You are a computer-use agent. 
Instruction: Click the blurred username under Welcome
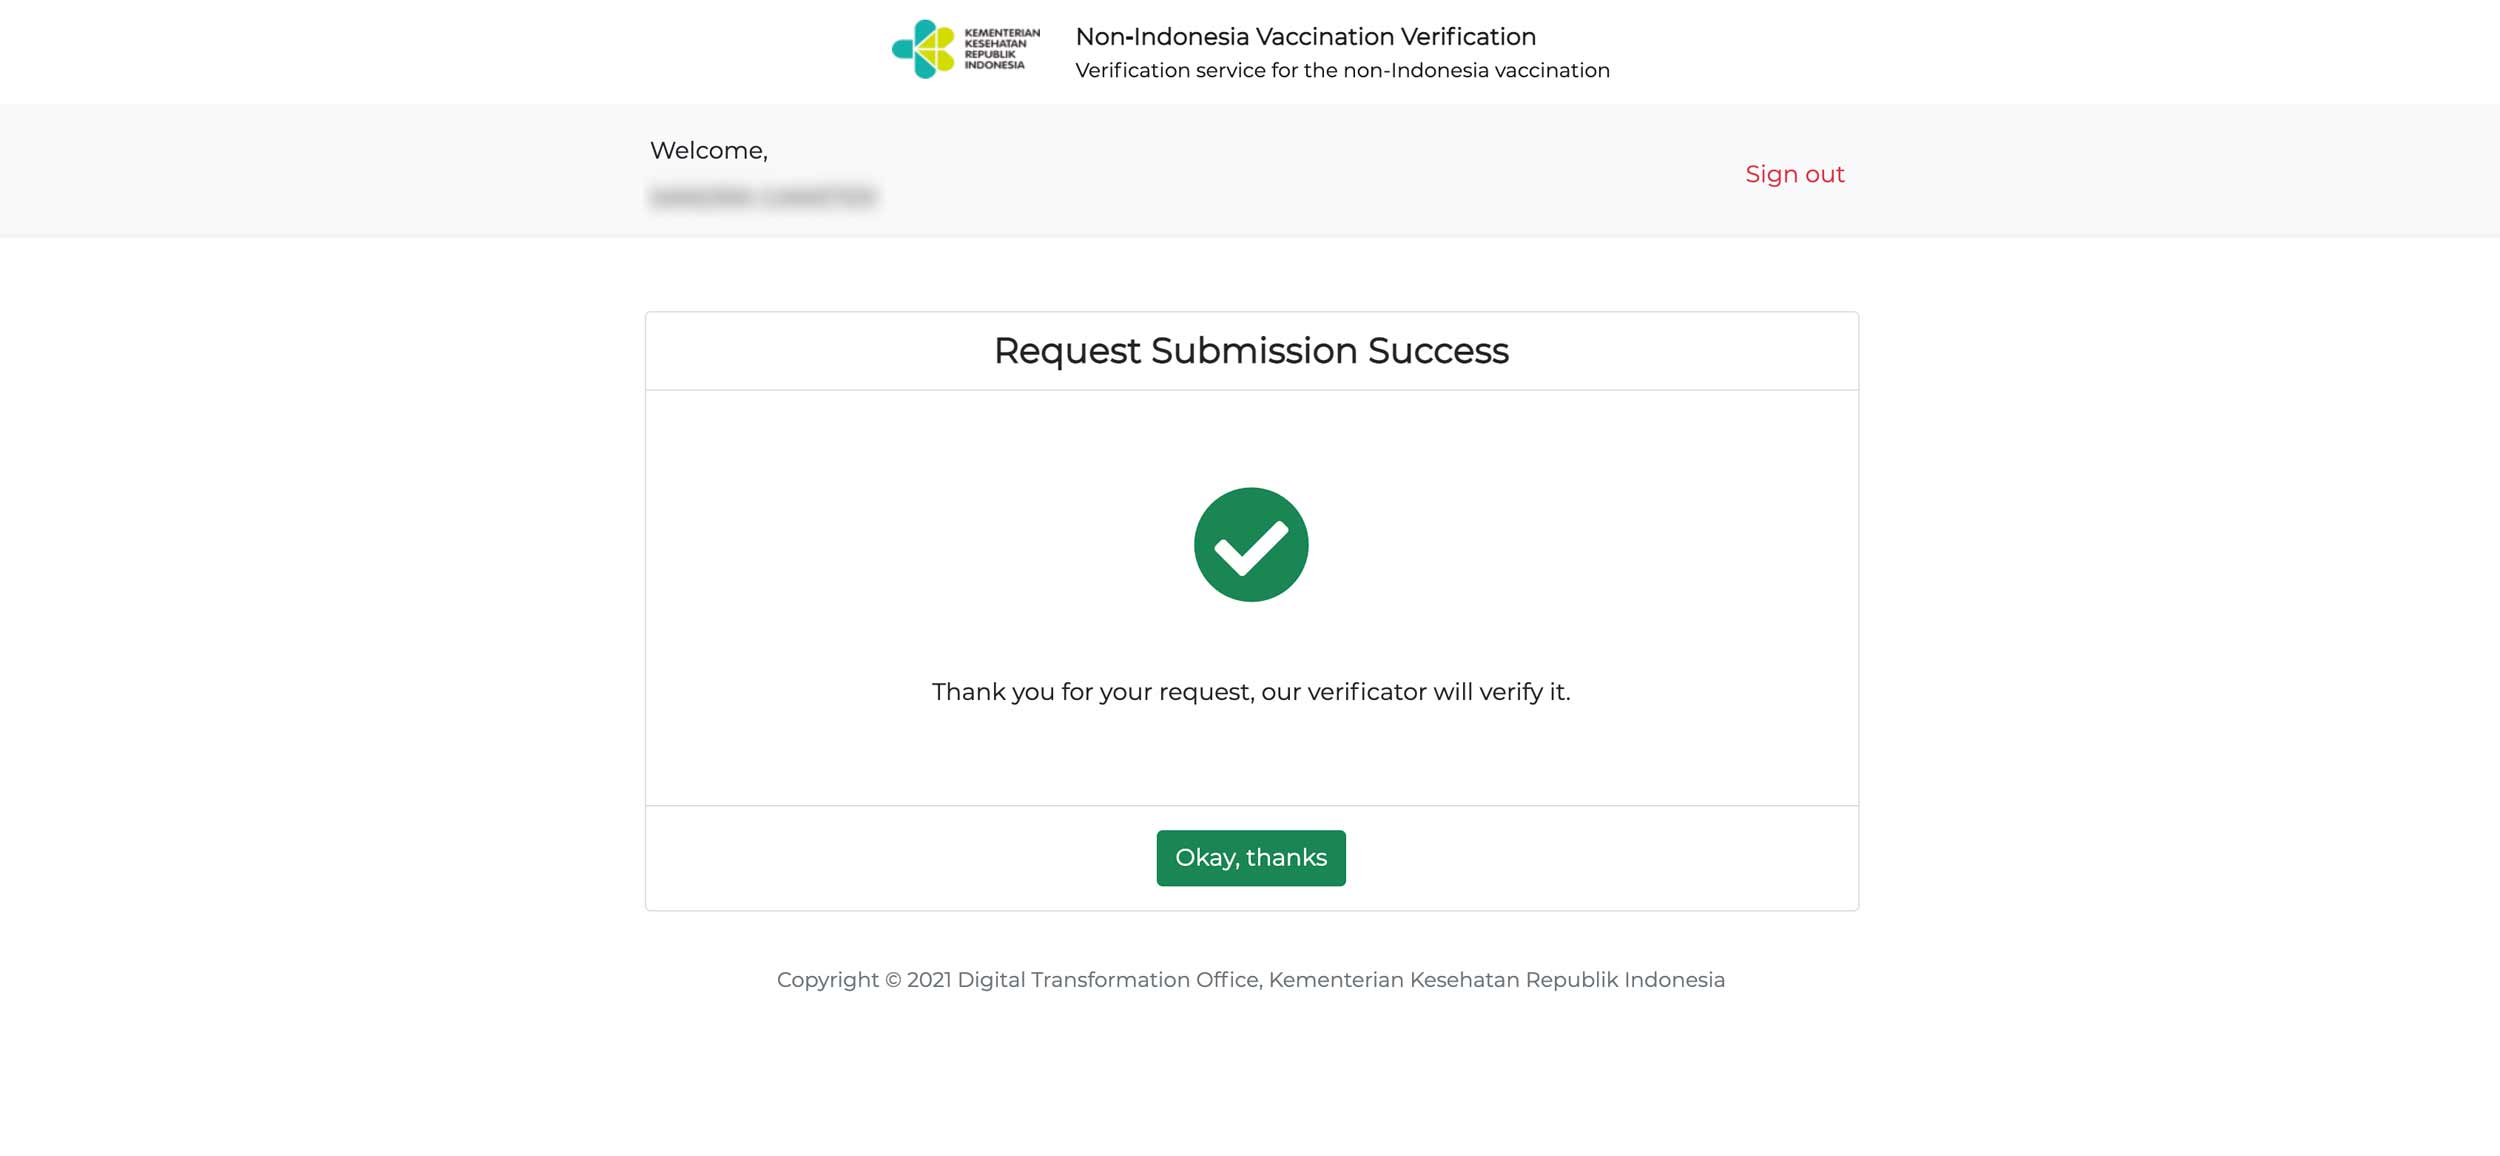tap(763, 197)
